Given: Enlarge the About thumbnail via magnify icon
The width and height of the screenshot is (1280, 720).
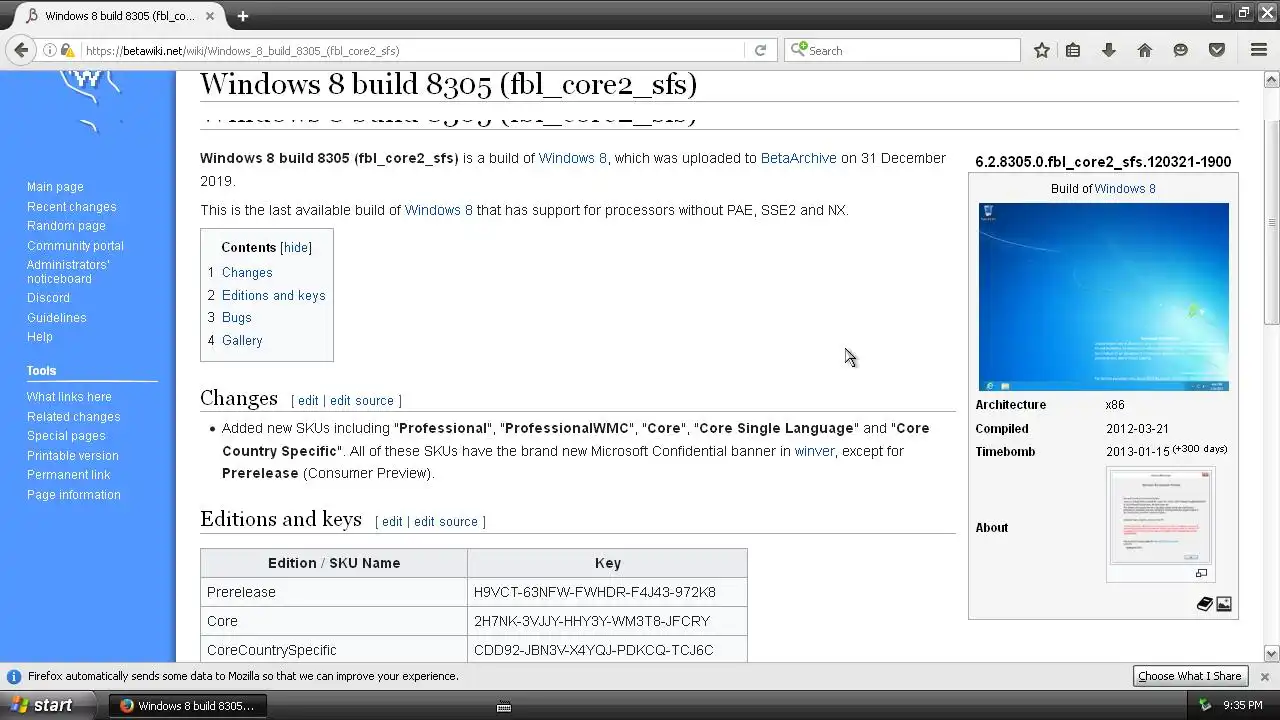Looking at the screenshot, I should coord(1201,573).
